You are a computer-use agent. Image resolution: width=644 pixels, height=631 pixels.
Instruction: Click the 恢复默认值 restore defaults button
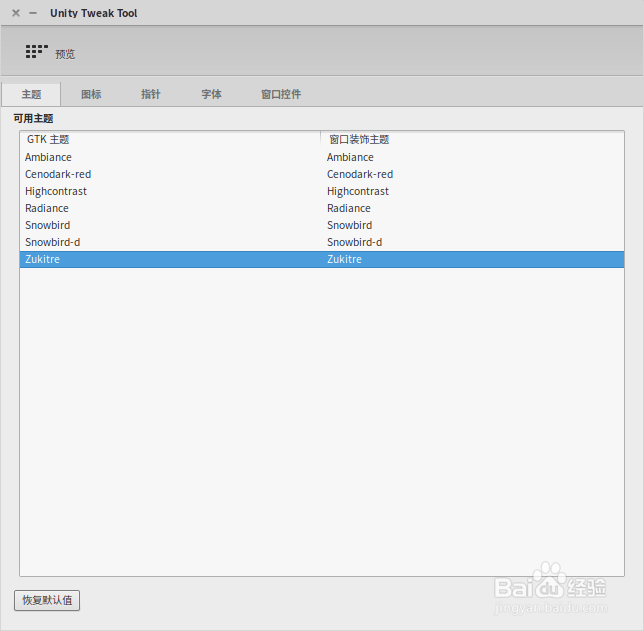[x=47, y=600]
